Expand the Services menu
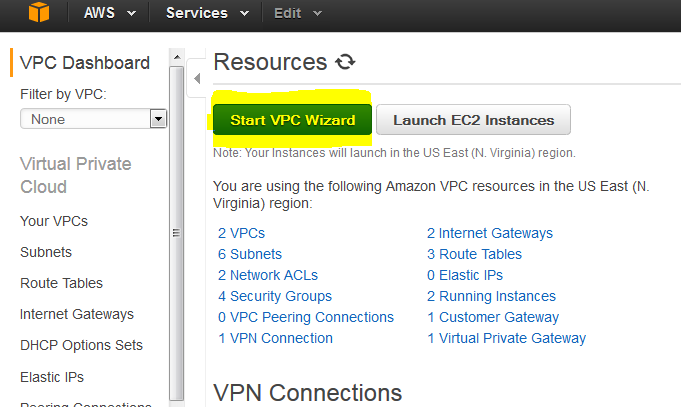 click(x=208, y=13)
